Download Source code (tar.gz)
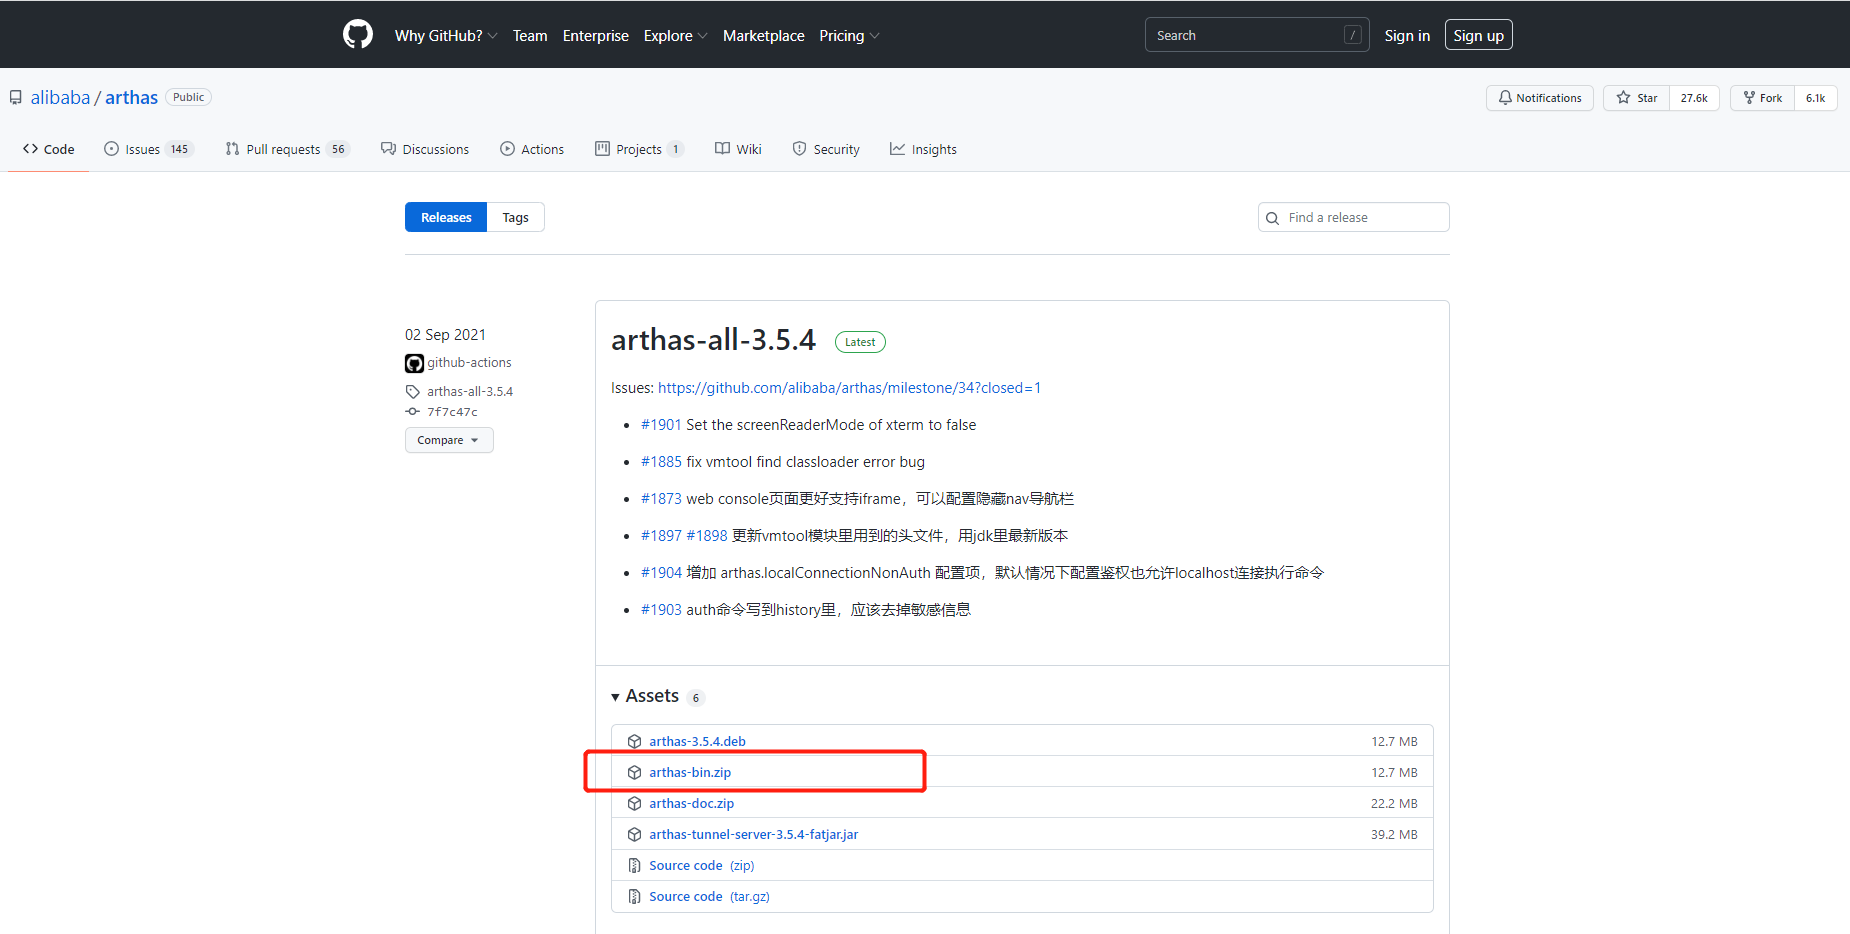Viewport: 1850px width, 934px height. click(709, 896)
